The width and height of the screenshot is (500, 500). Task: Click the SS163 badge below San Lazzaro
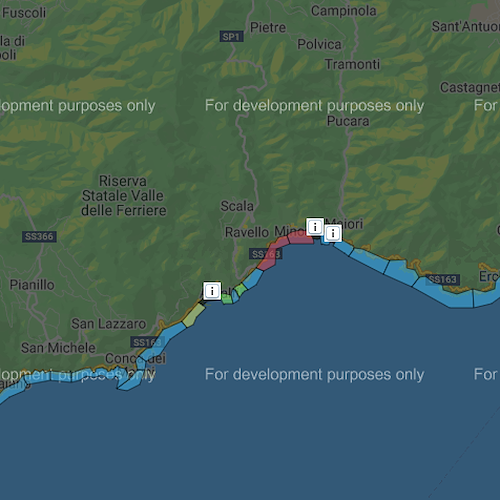147,342
